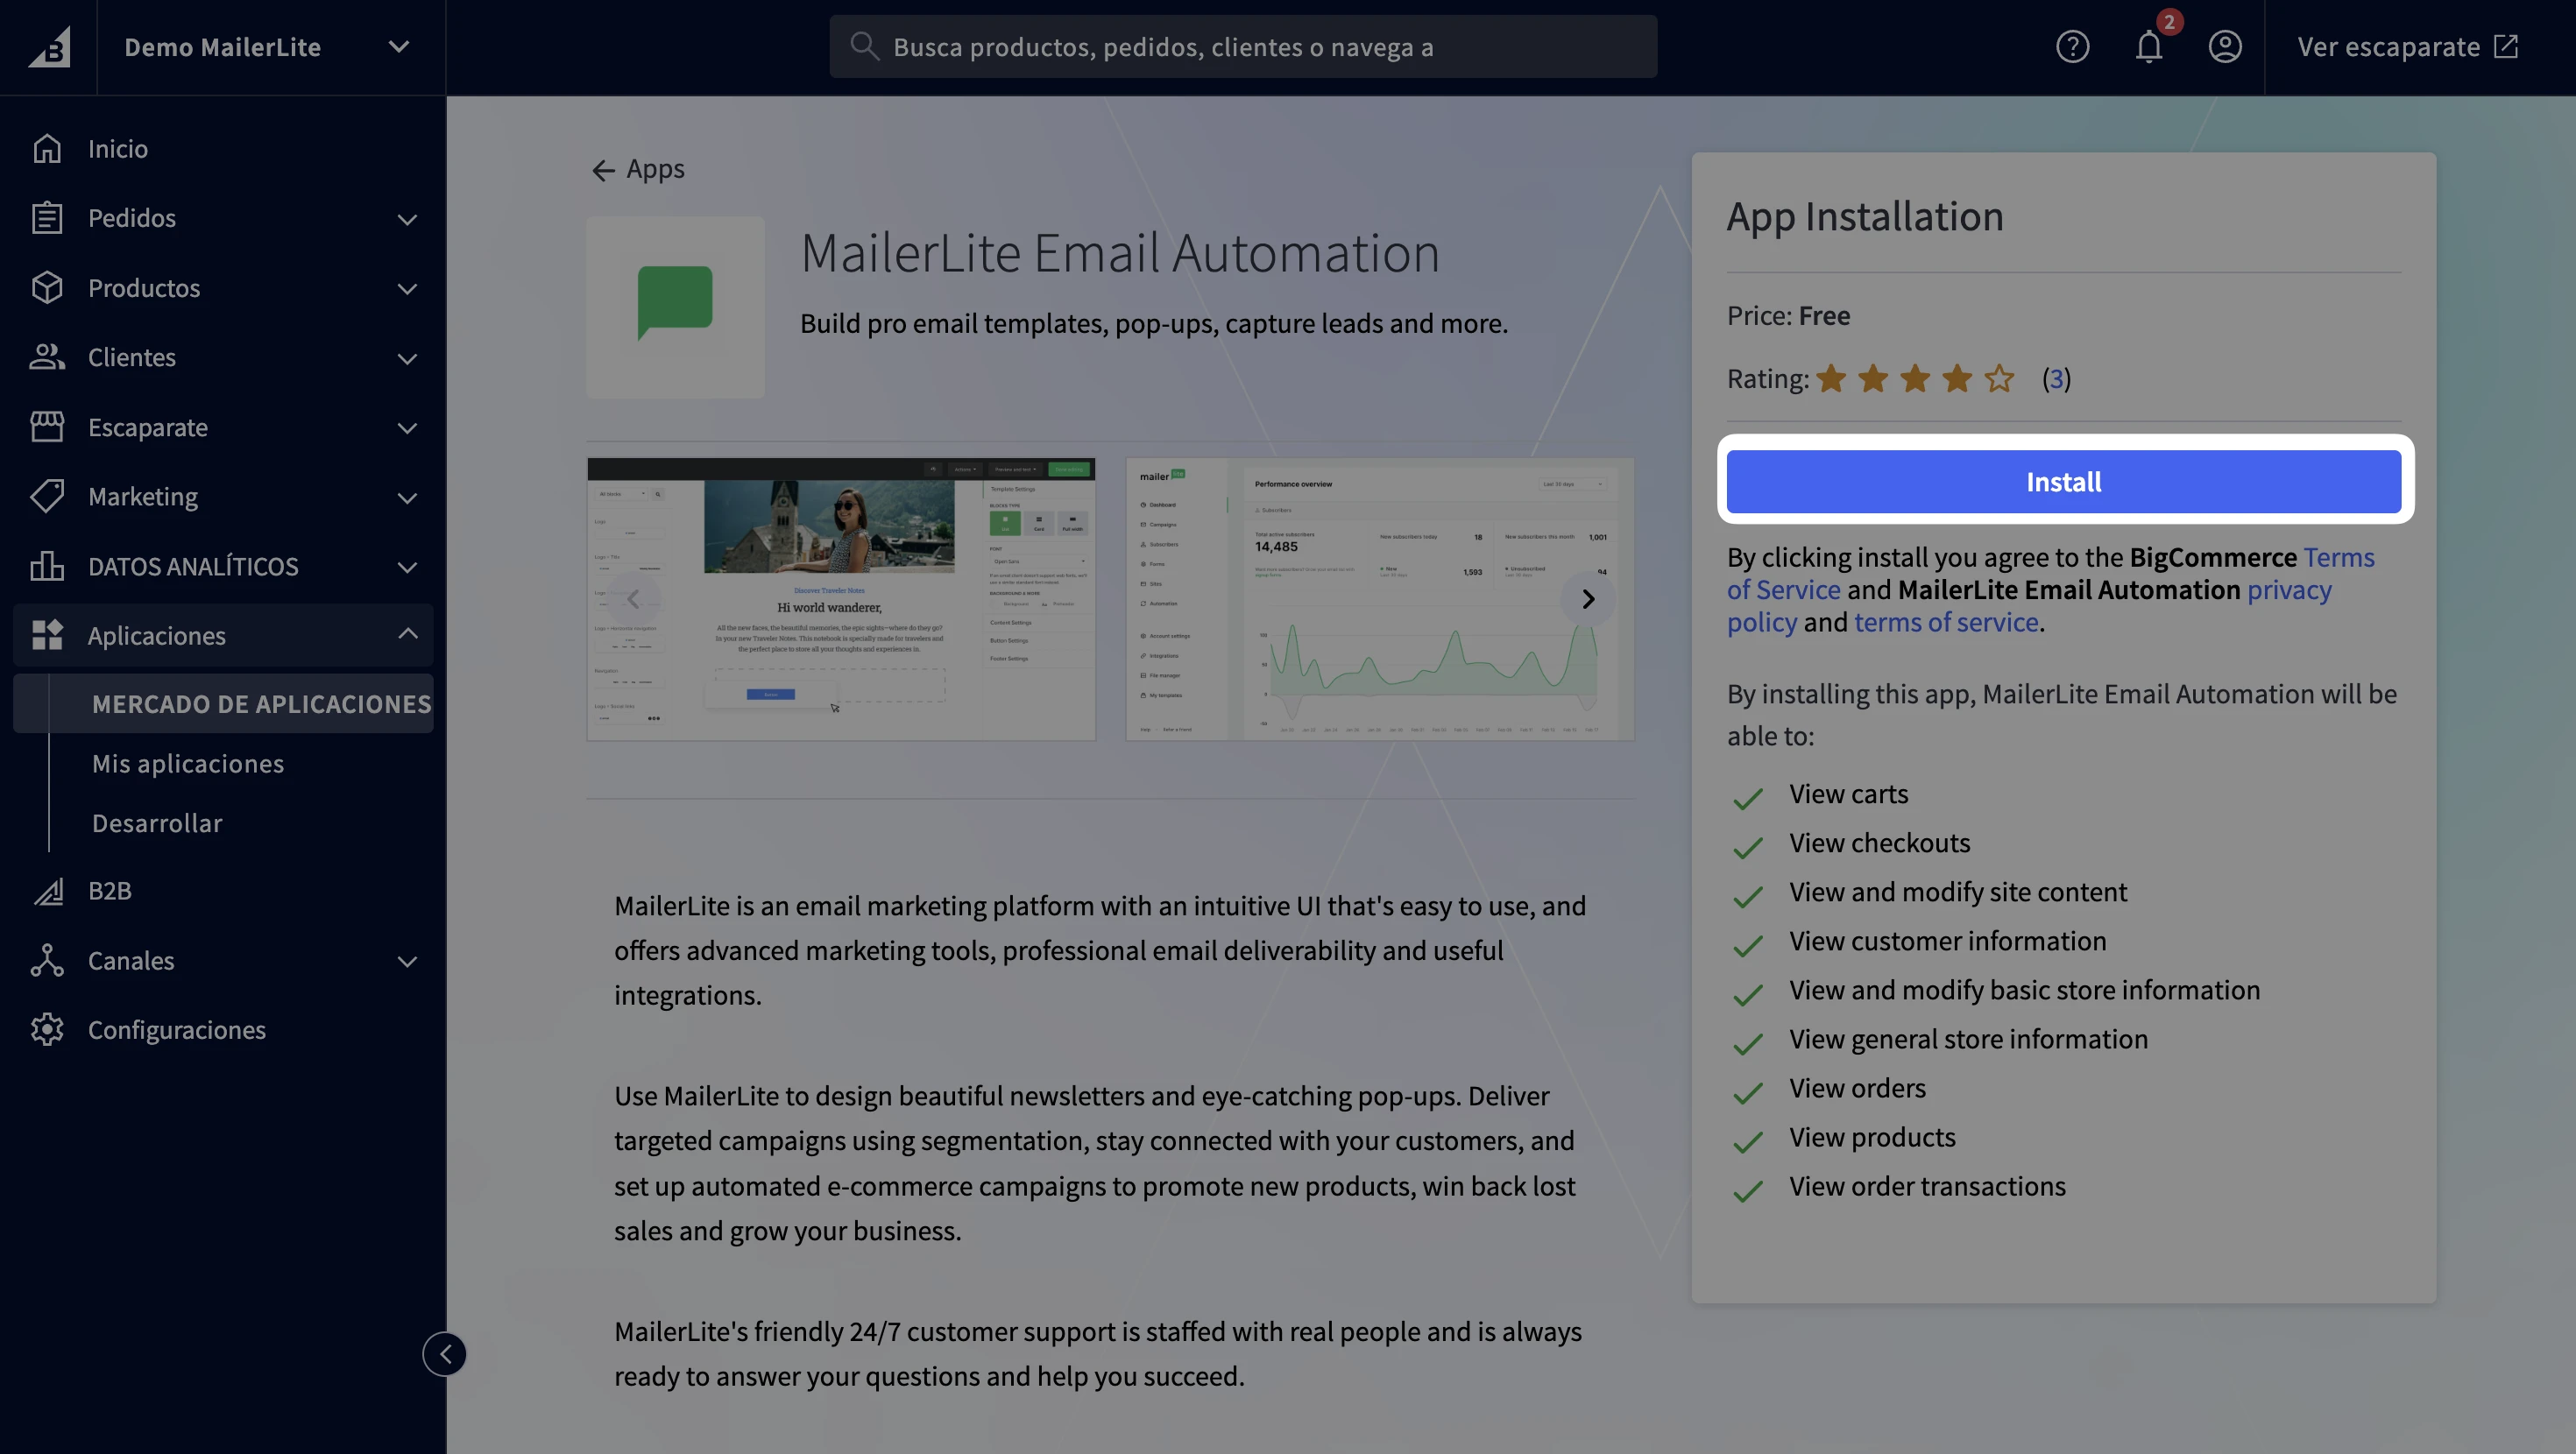Click the Datos Analíticos chart icon

point(47,566)
